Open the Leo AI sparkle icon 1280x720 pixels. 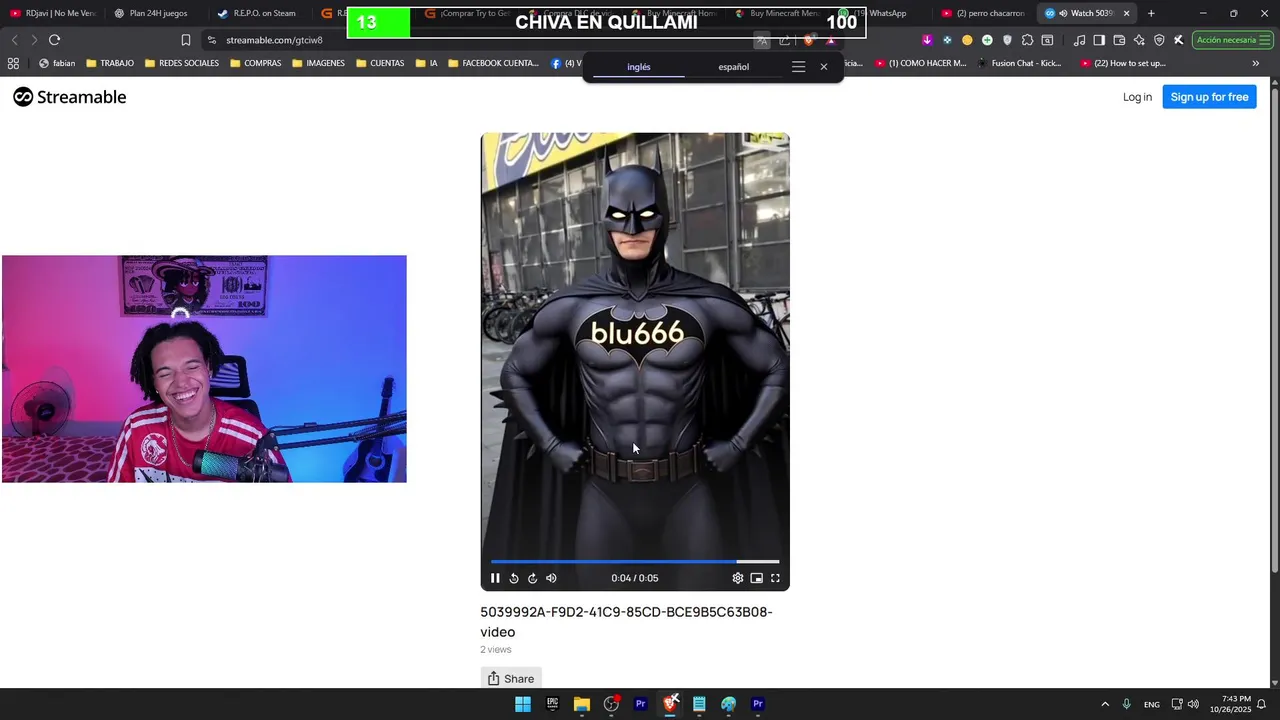(x=1139, y=40)
